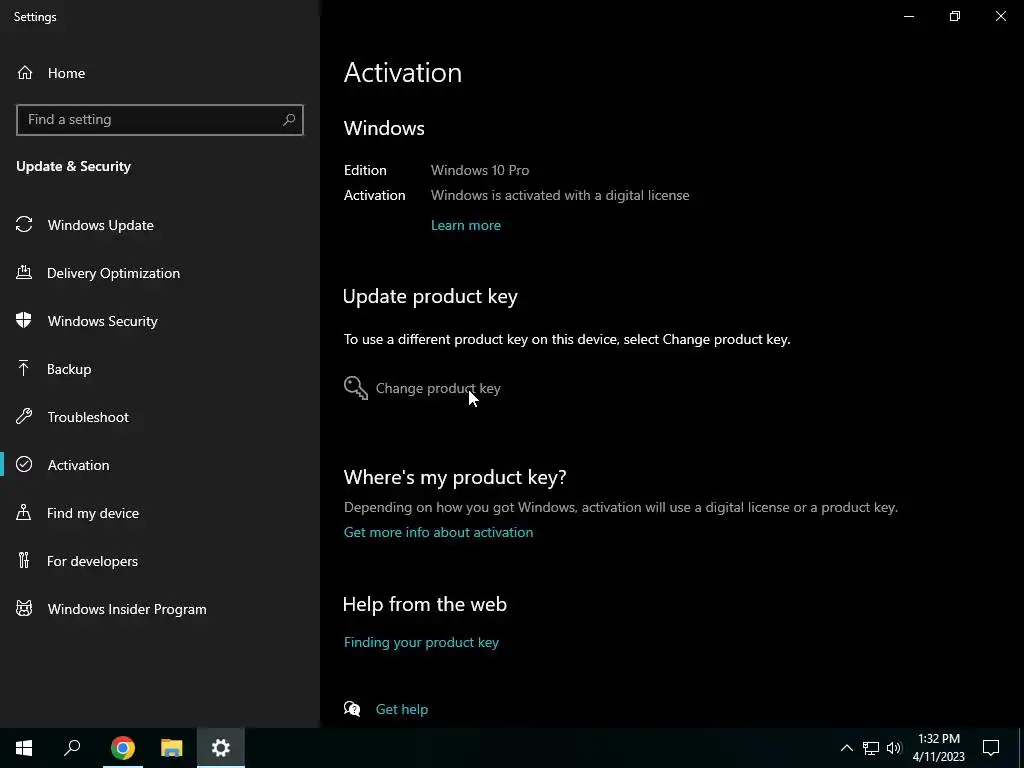Click in the Find a setting search box
Image resolution: width=1024 pixels, height=768 pixels.
[x=159, y=120]
